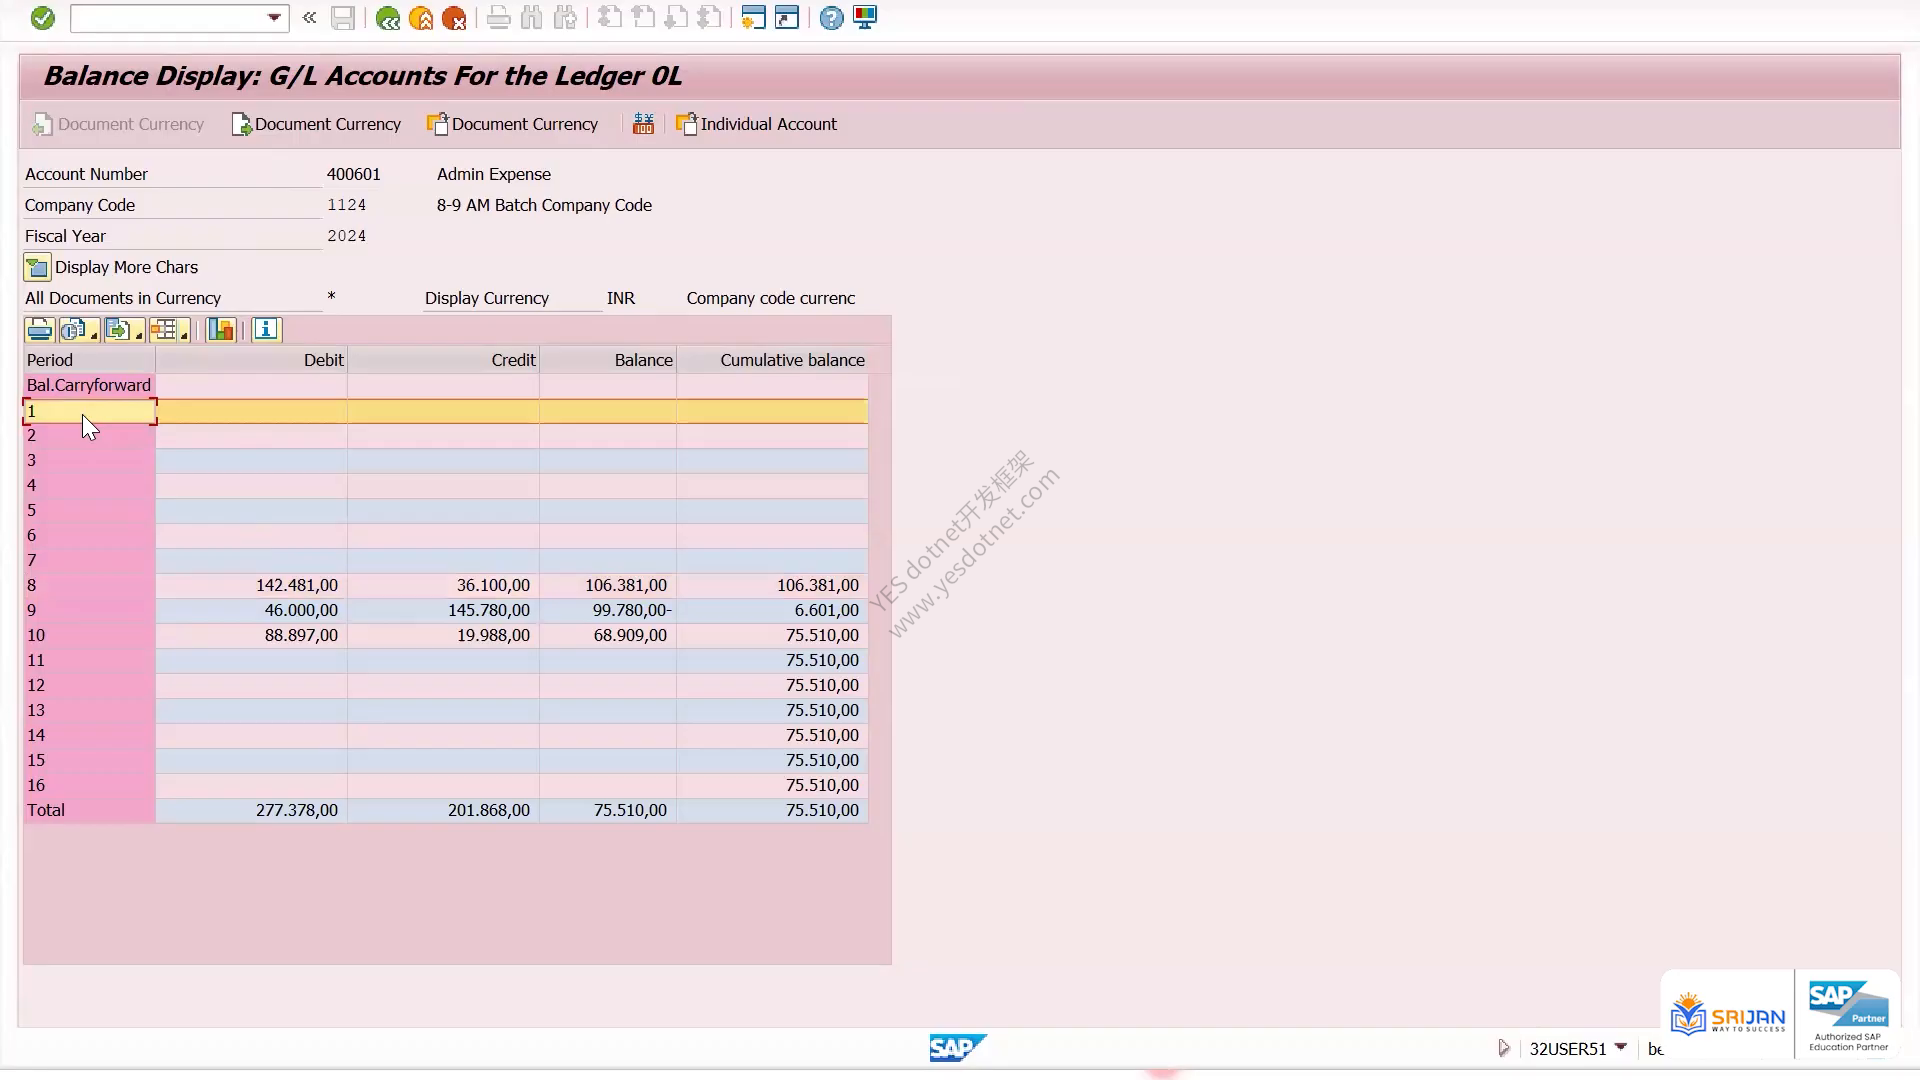The height and width of the screenshot is (1080, 1920).
Task: Select the Total row label
Action: (x=89, y=810)
